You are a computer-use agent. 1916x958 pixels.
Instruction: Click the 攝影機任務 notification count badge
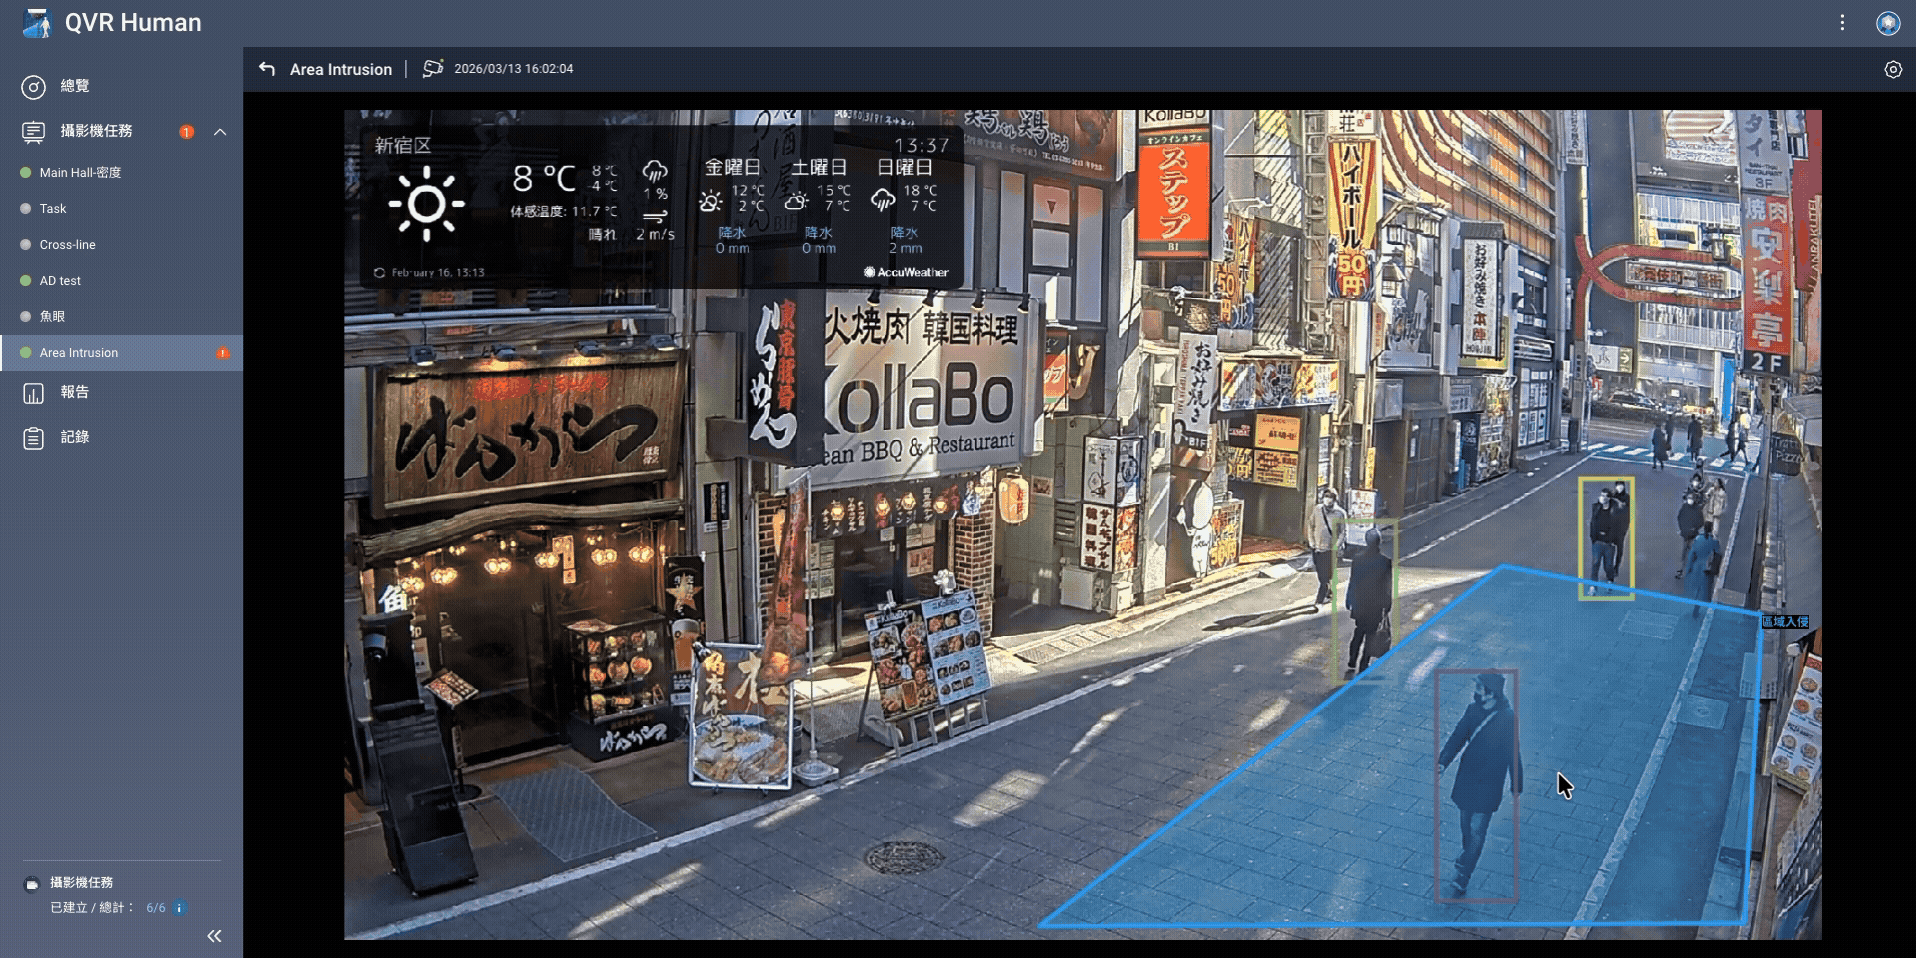(x=186, y=132)
